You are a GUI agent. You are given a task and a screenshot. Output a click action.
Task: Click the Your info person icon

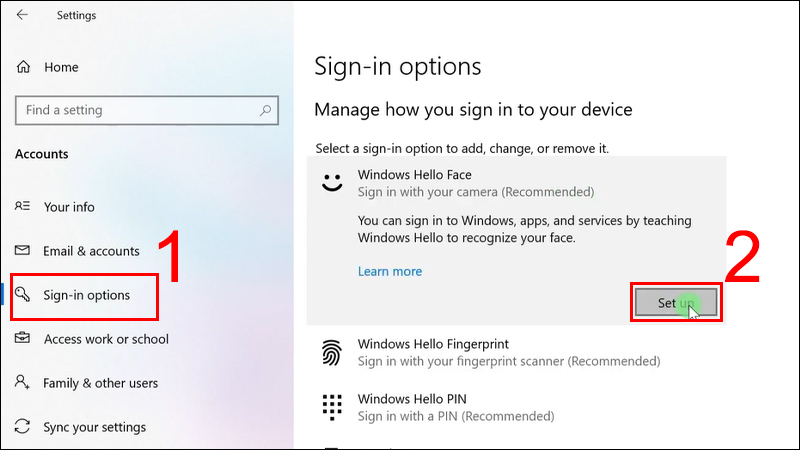tap(23, 207)
